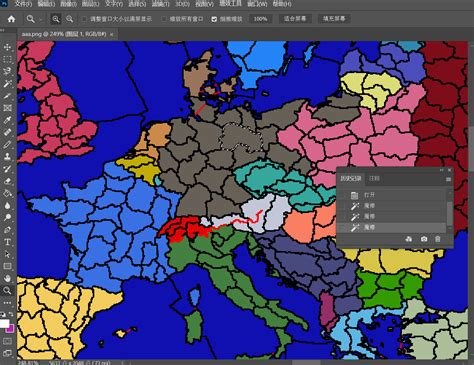Select the Magic Wand tool in the toolbar

[x=7, y=84]
